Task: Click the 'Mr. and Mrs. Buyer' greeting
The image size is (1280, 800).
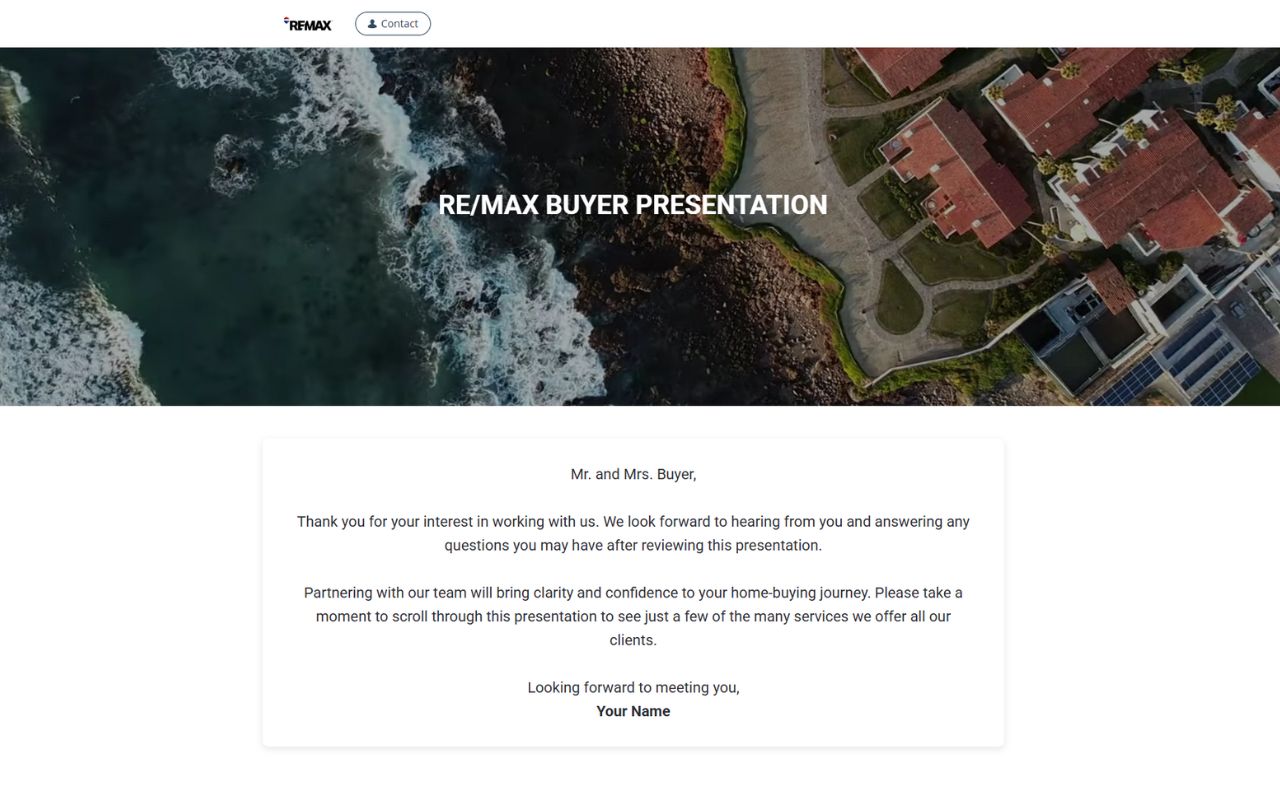Action: point(633,474)
